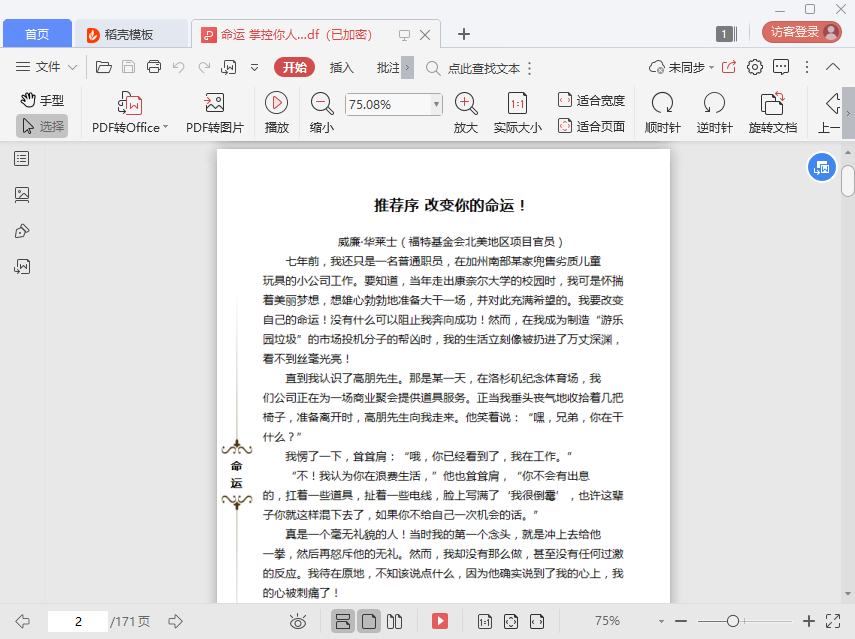Go to previous page arrow in status bar

point(22,621)
